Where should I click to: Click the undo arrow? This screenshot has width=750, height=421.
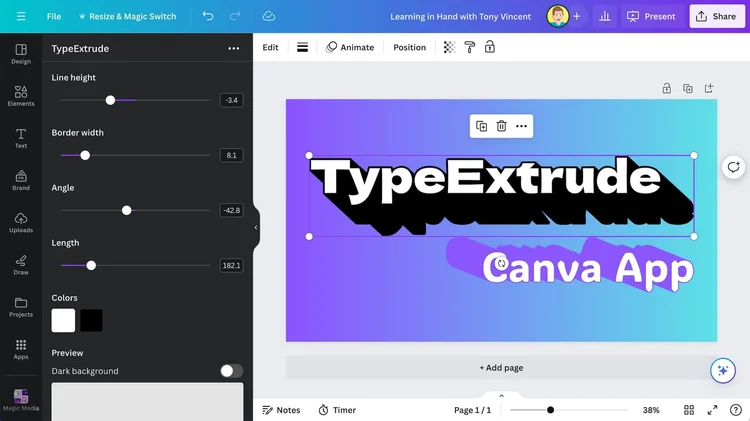pos(208,16)
